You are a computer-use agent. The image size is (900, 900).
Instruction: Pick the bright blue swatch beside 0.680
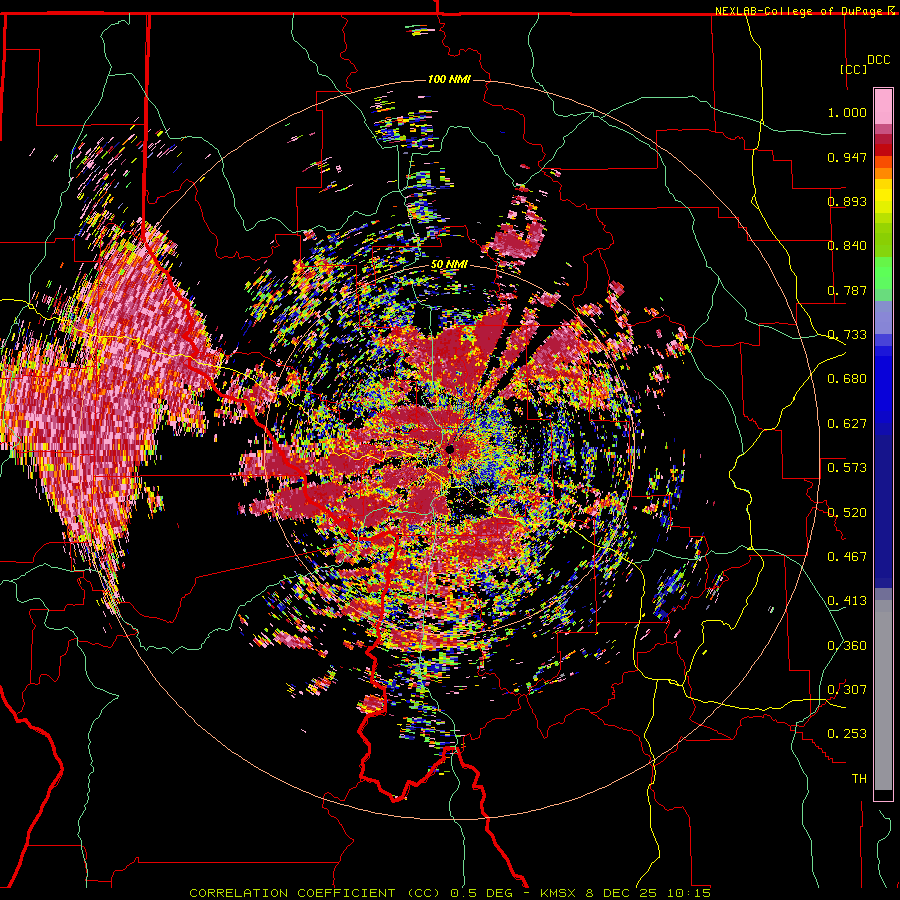pos(883,385)
